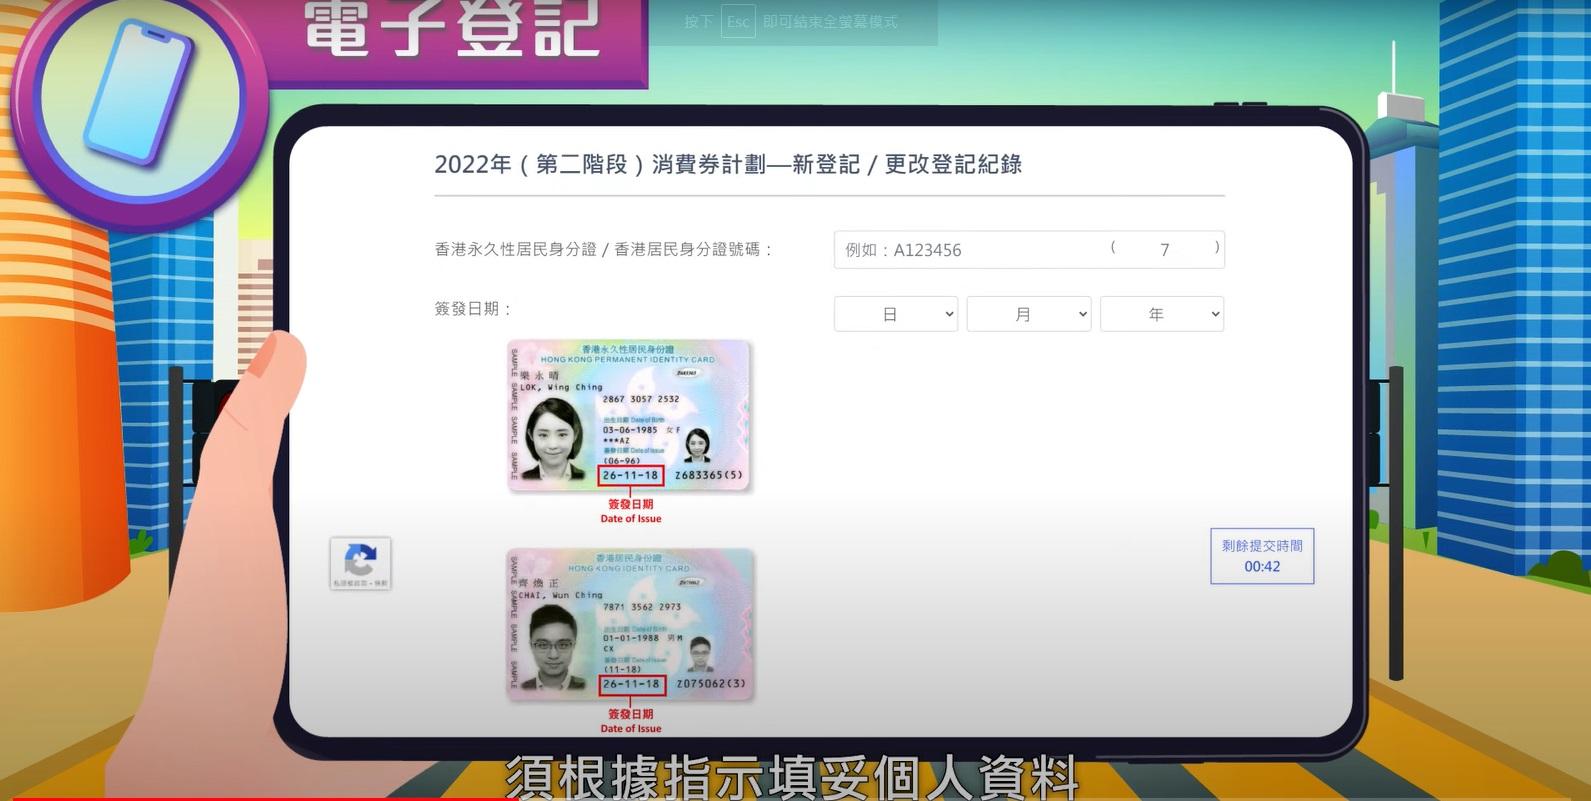Click 'Date of Issue' label under lower card
The height and width of the screenshot is (801, 1591).
[x=630, y=728]
